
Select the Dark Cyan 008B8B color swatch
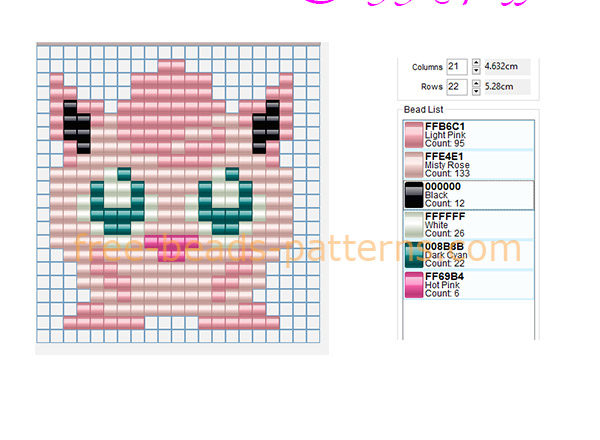[414, 255]
